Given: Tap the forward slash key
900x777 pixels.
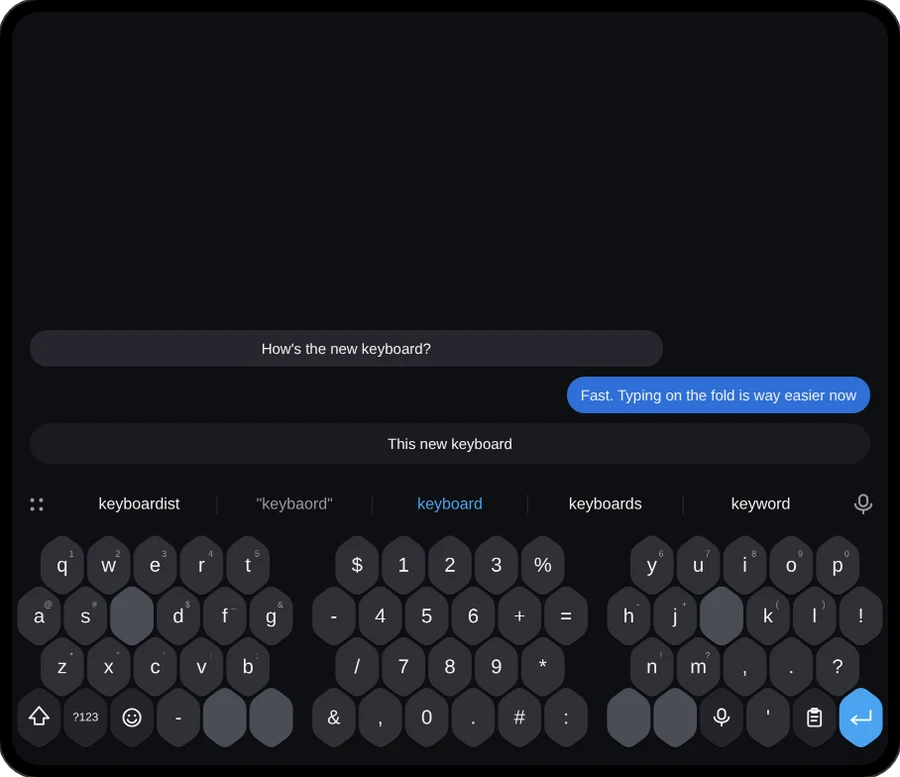Looking at the screenshot, I should pos(357,666).
